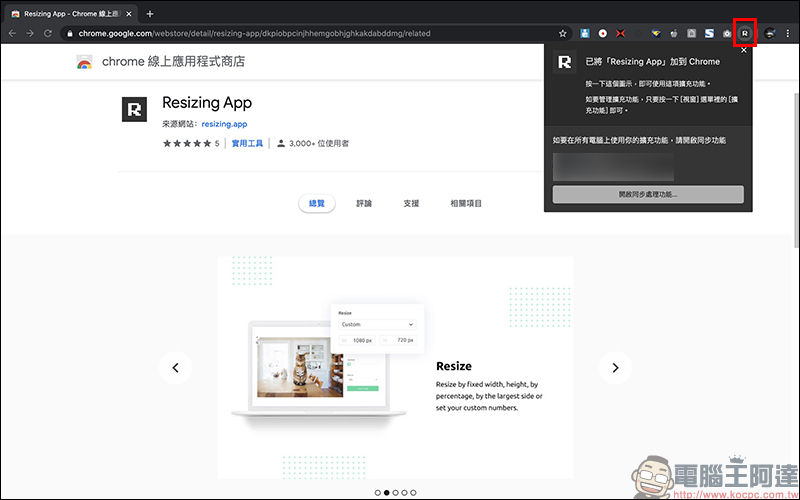Select third carousel dot indicator

(x=395, y=493)
